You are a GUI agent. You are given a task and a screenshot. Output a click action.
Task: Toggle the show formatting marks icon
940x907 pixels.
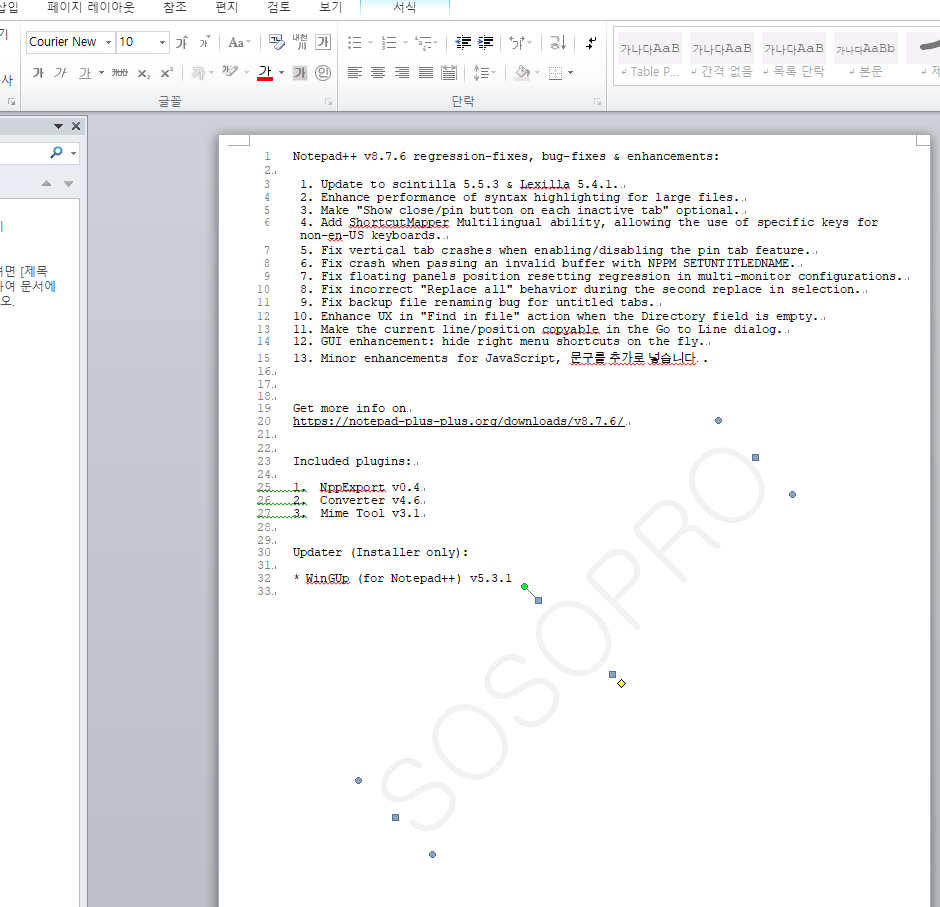[x=590, y=42]
